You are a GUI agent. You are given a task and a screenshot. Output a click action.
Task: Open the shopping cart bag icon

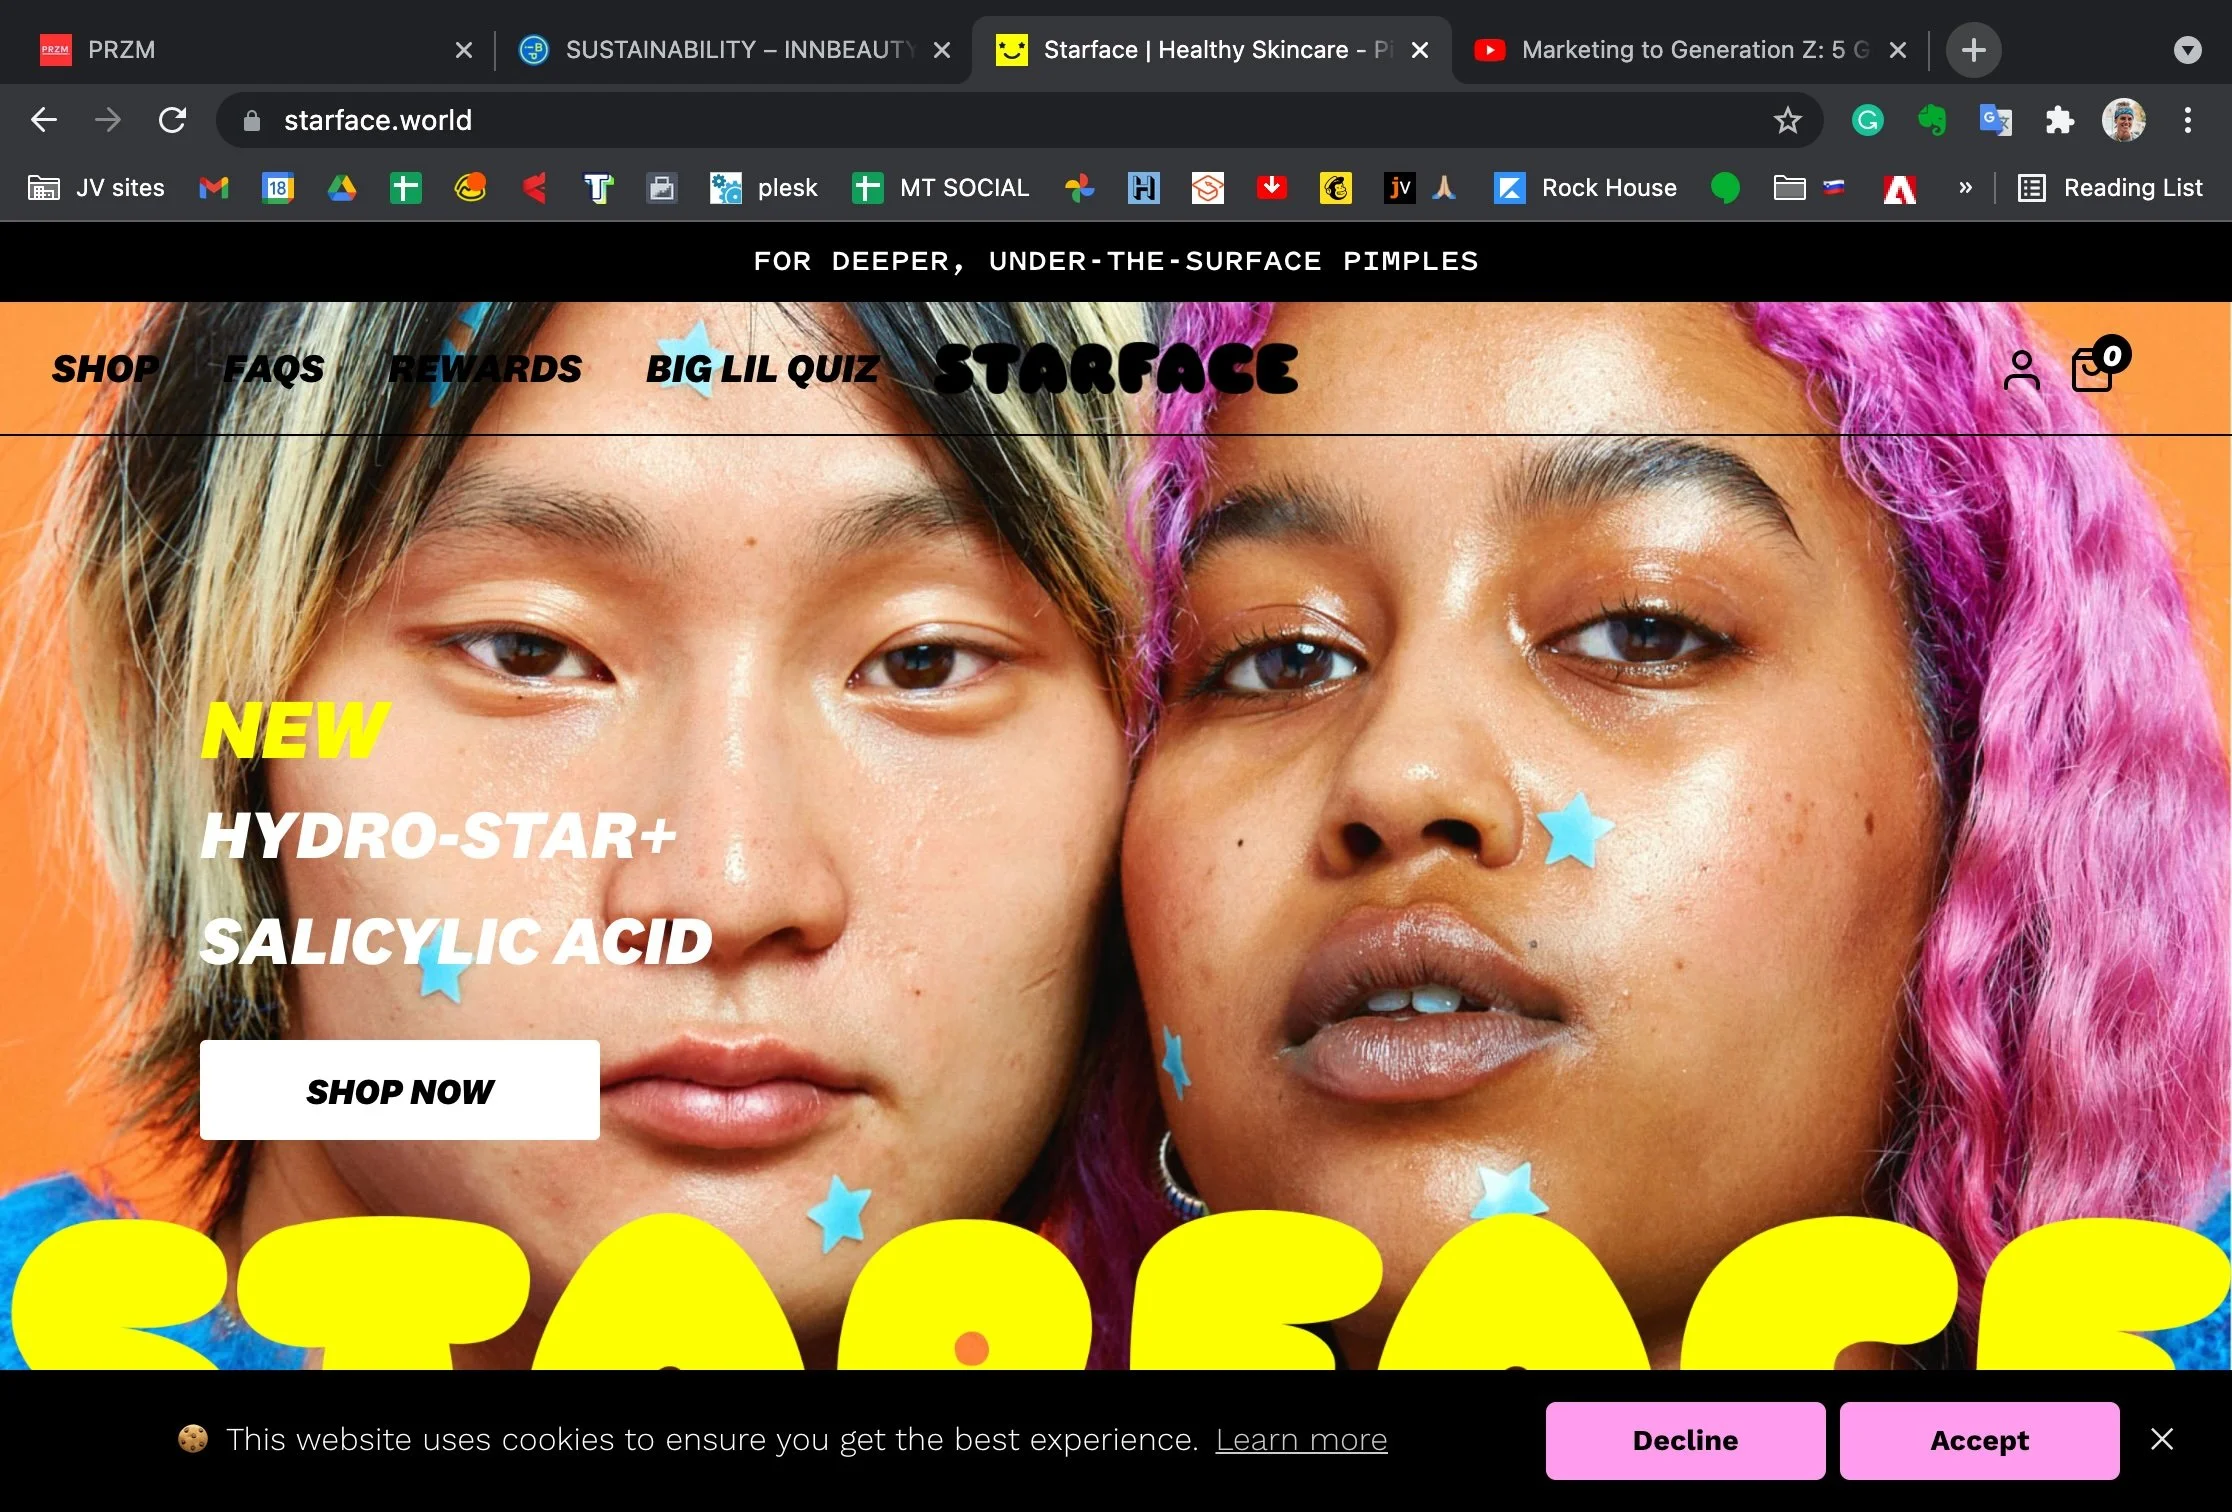tap(2092, 370)
